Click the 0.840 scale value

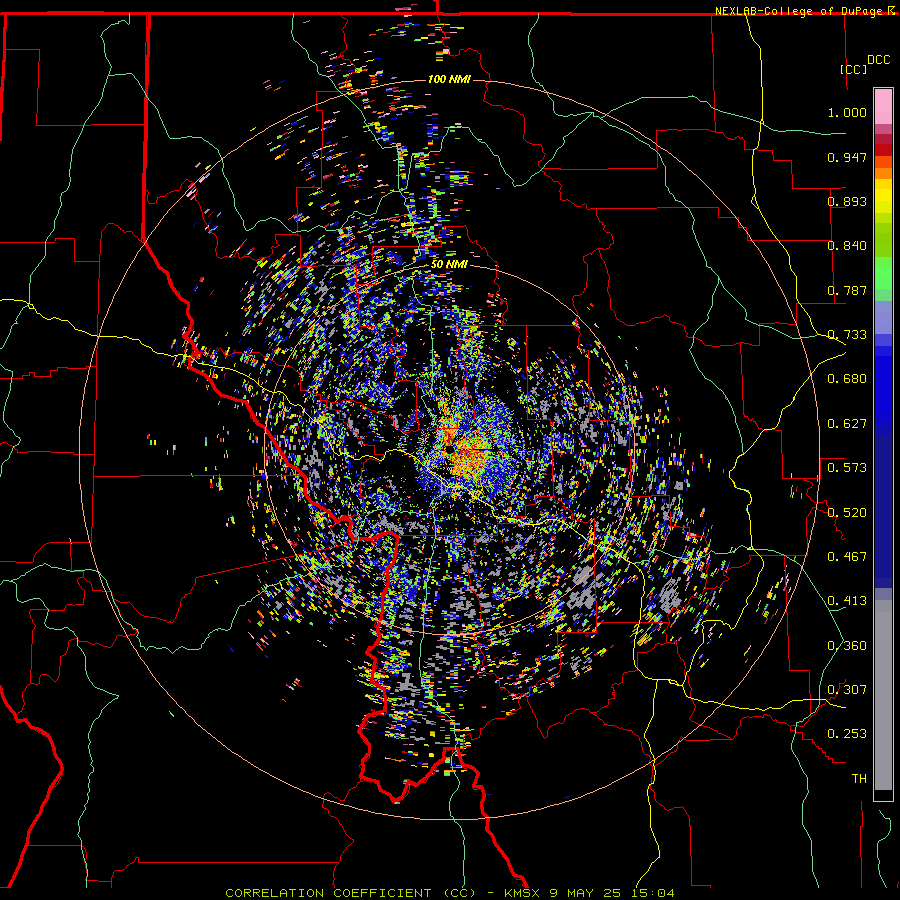tap(847, 246)
